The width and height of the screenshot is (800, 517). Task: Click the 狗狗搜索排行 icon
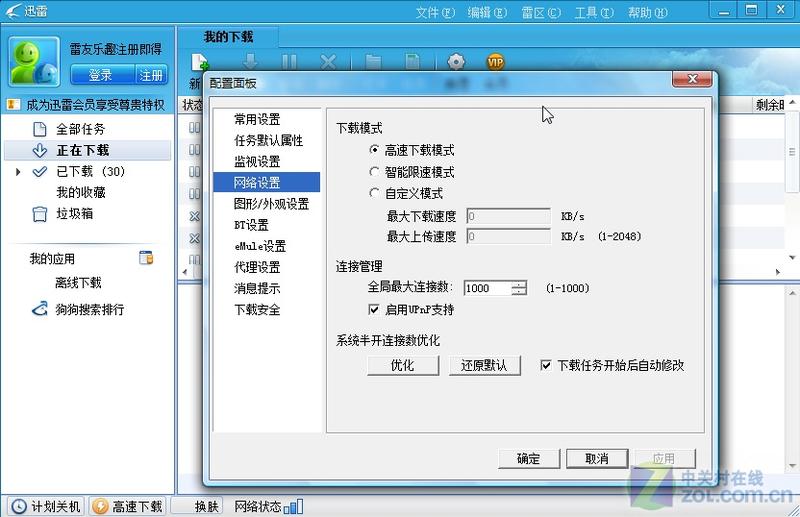pyautogui.click(x=40, y=309)
